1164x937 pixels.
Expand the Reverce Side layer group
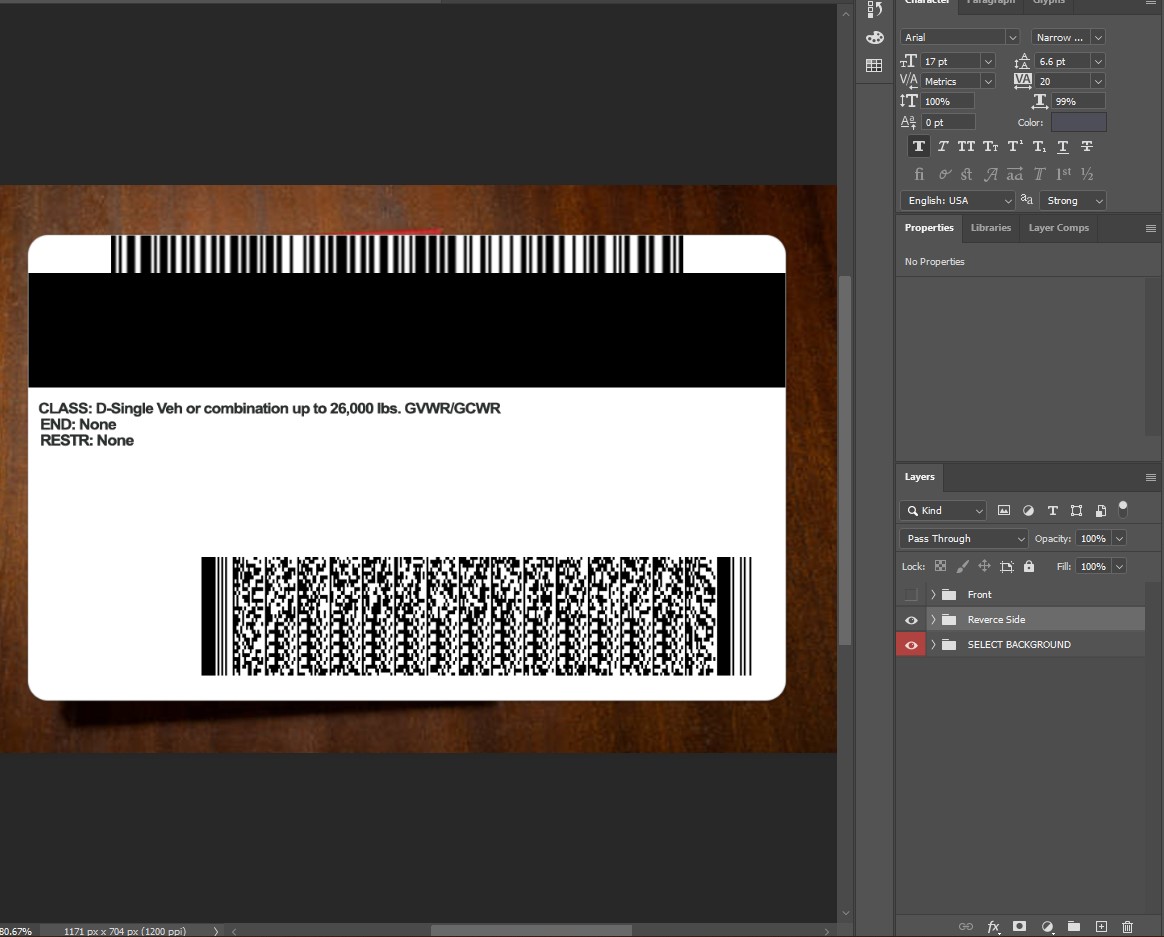coord(933,620)
